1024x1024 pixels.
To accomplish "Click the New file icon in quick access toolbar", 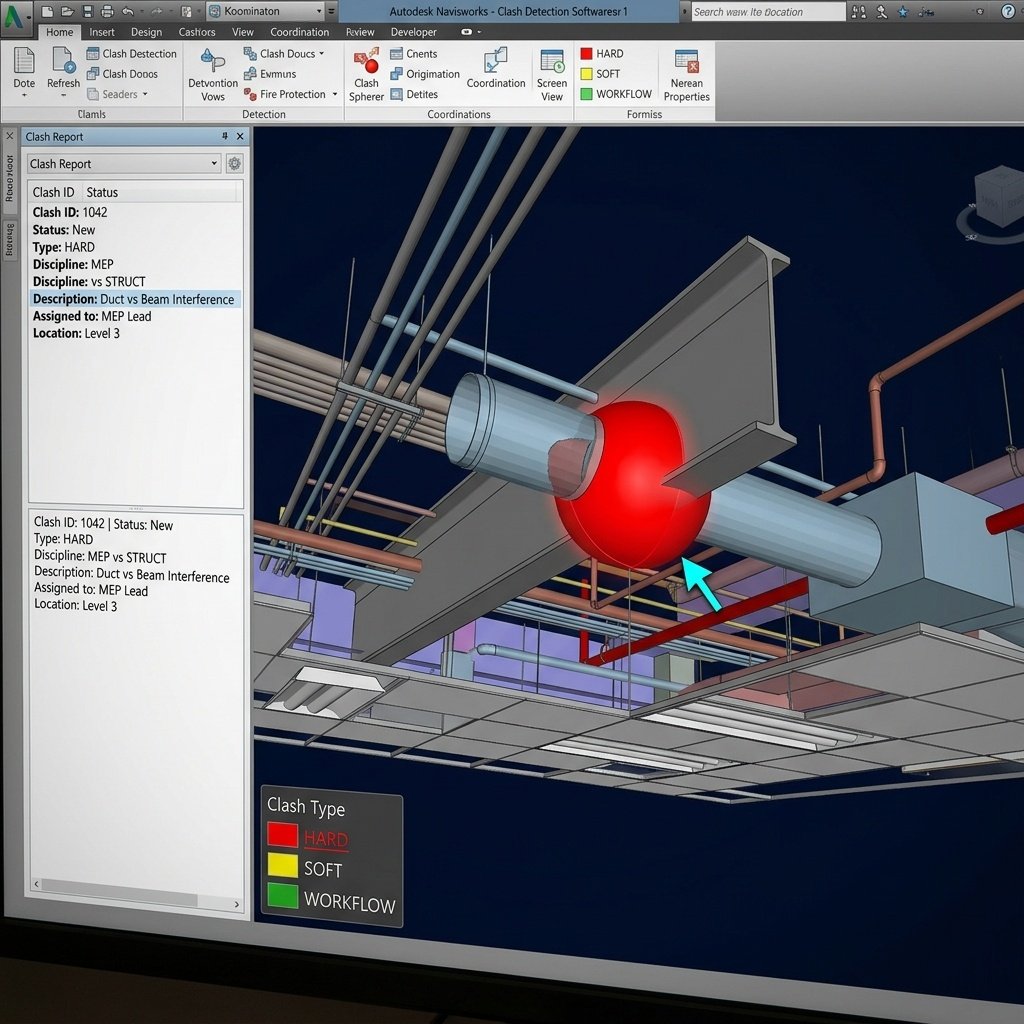I will tap(47, 11).
